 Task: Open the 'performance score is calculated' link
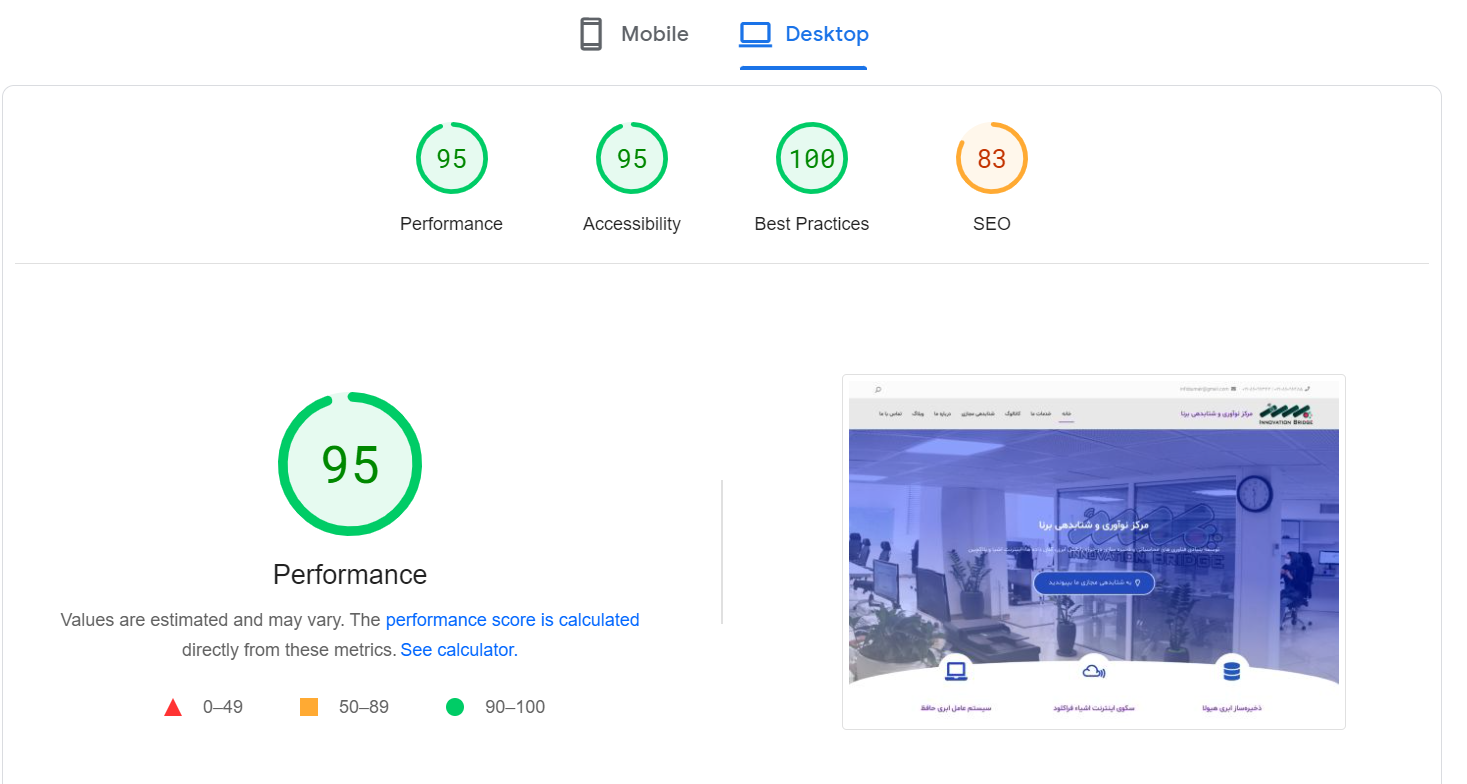(512, 620)
